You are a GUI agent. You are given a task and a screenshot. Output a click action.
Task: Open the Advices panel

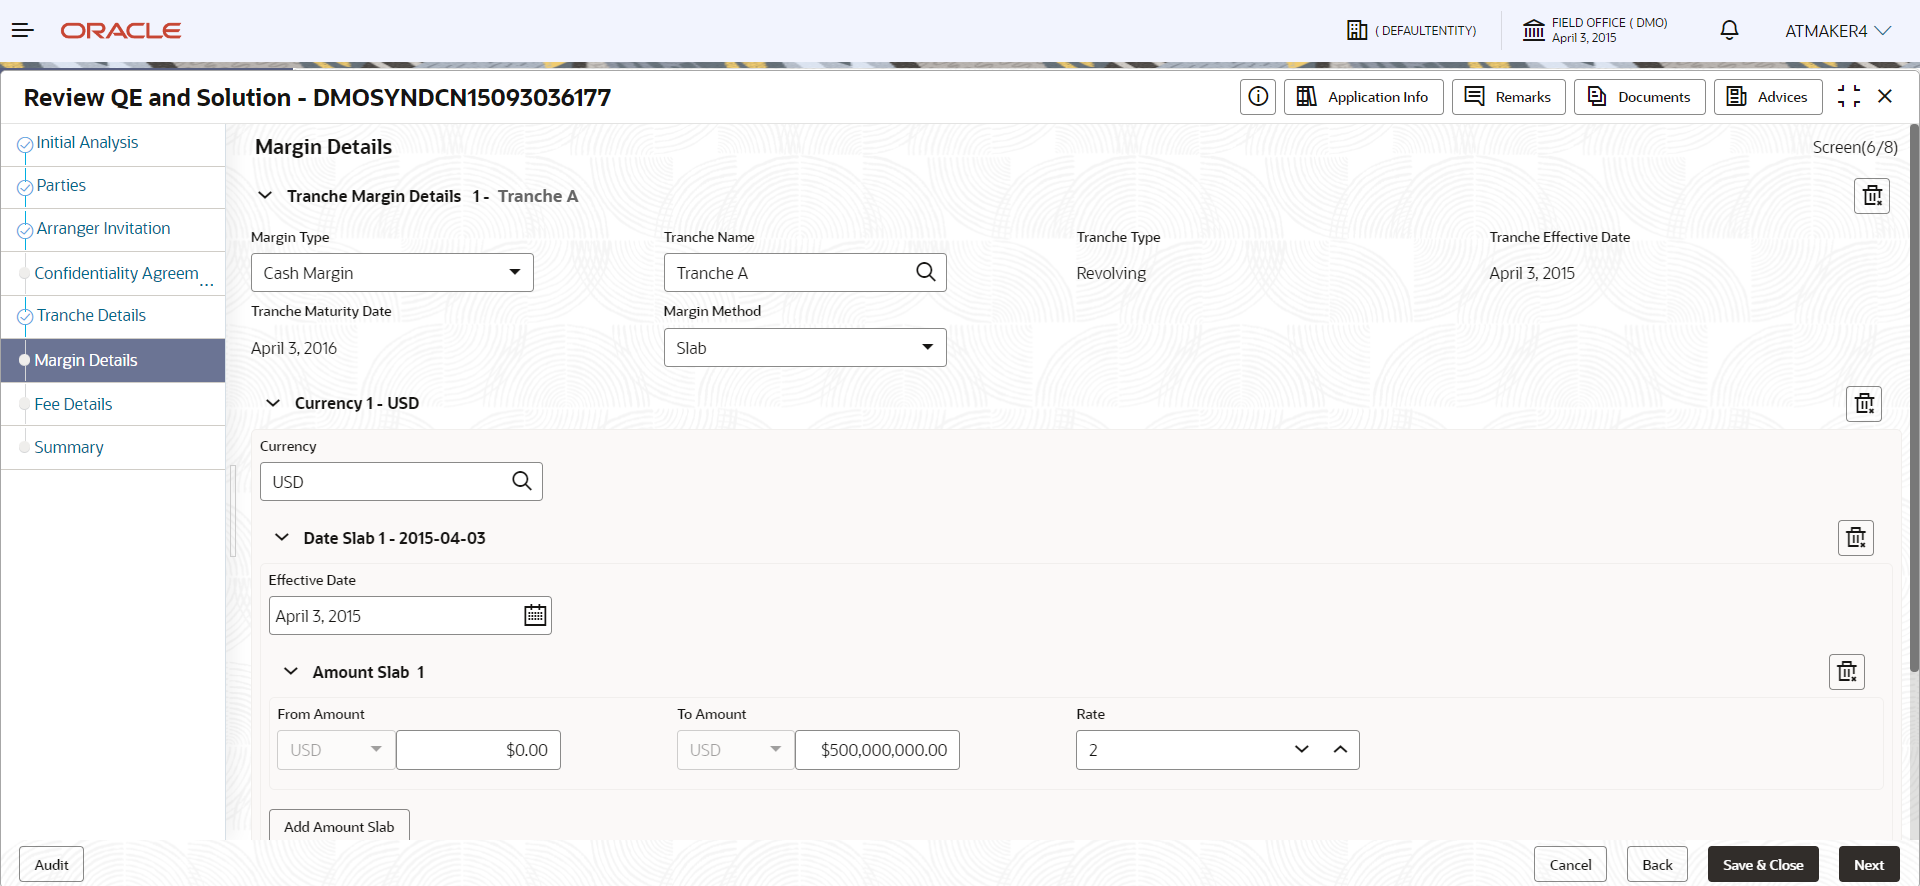(x=1767, y=97)
